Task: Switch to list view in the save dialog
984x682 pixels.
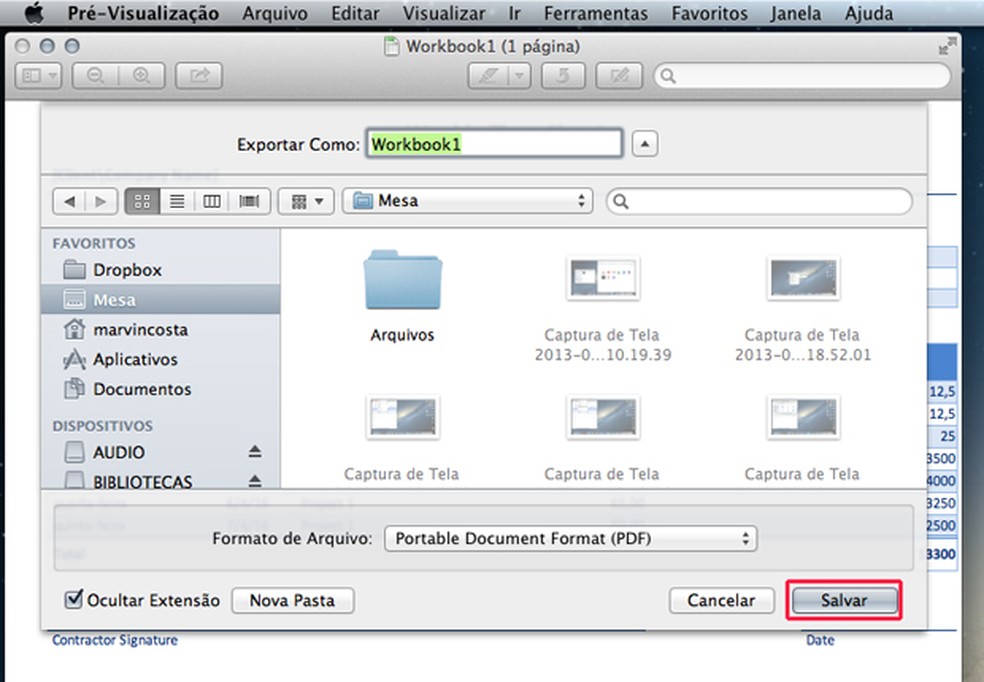Action: (x=176, y=200)
